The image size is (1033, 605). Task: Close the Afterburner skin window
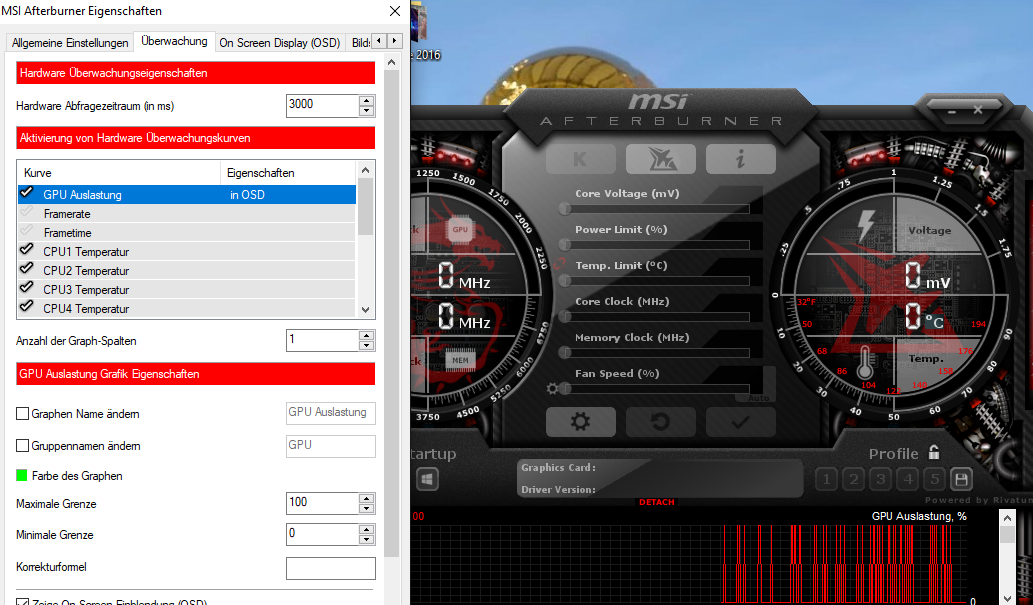click(x=978, y=110)
